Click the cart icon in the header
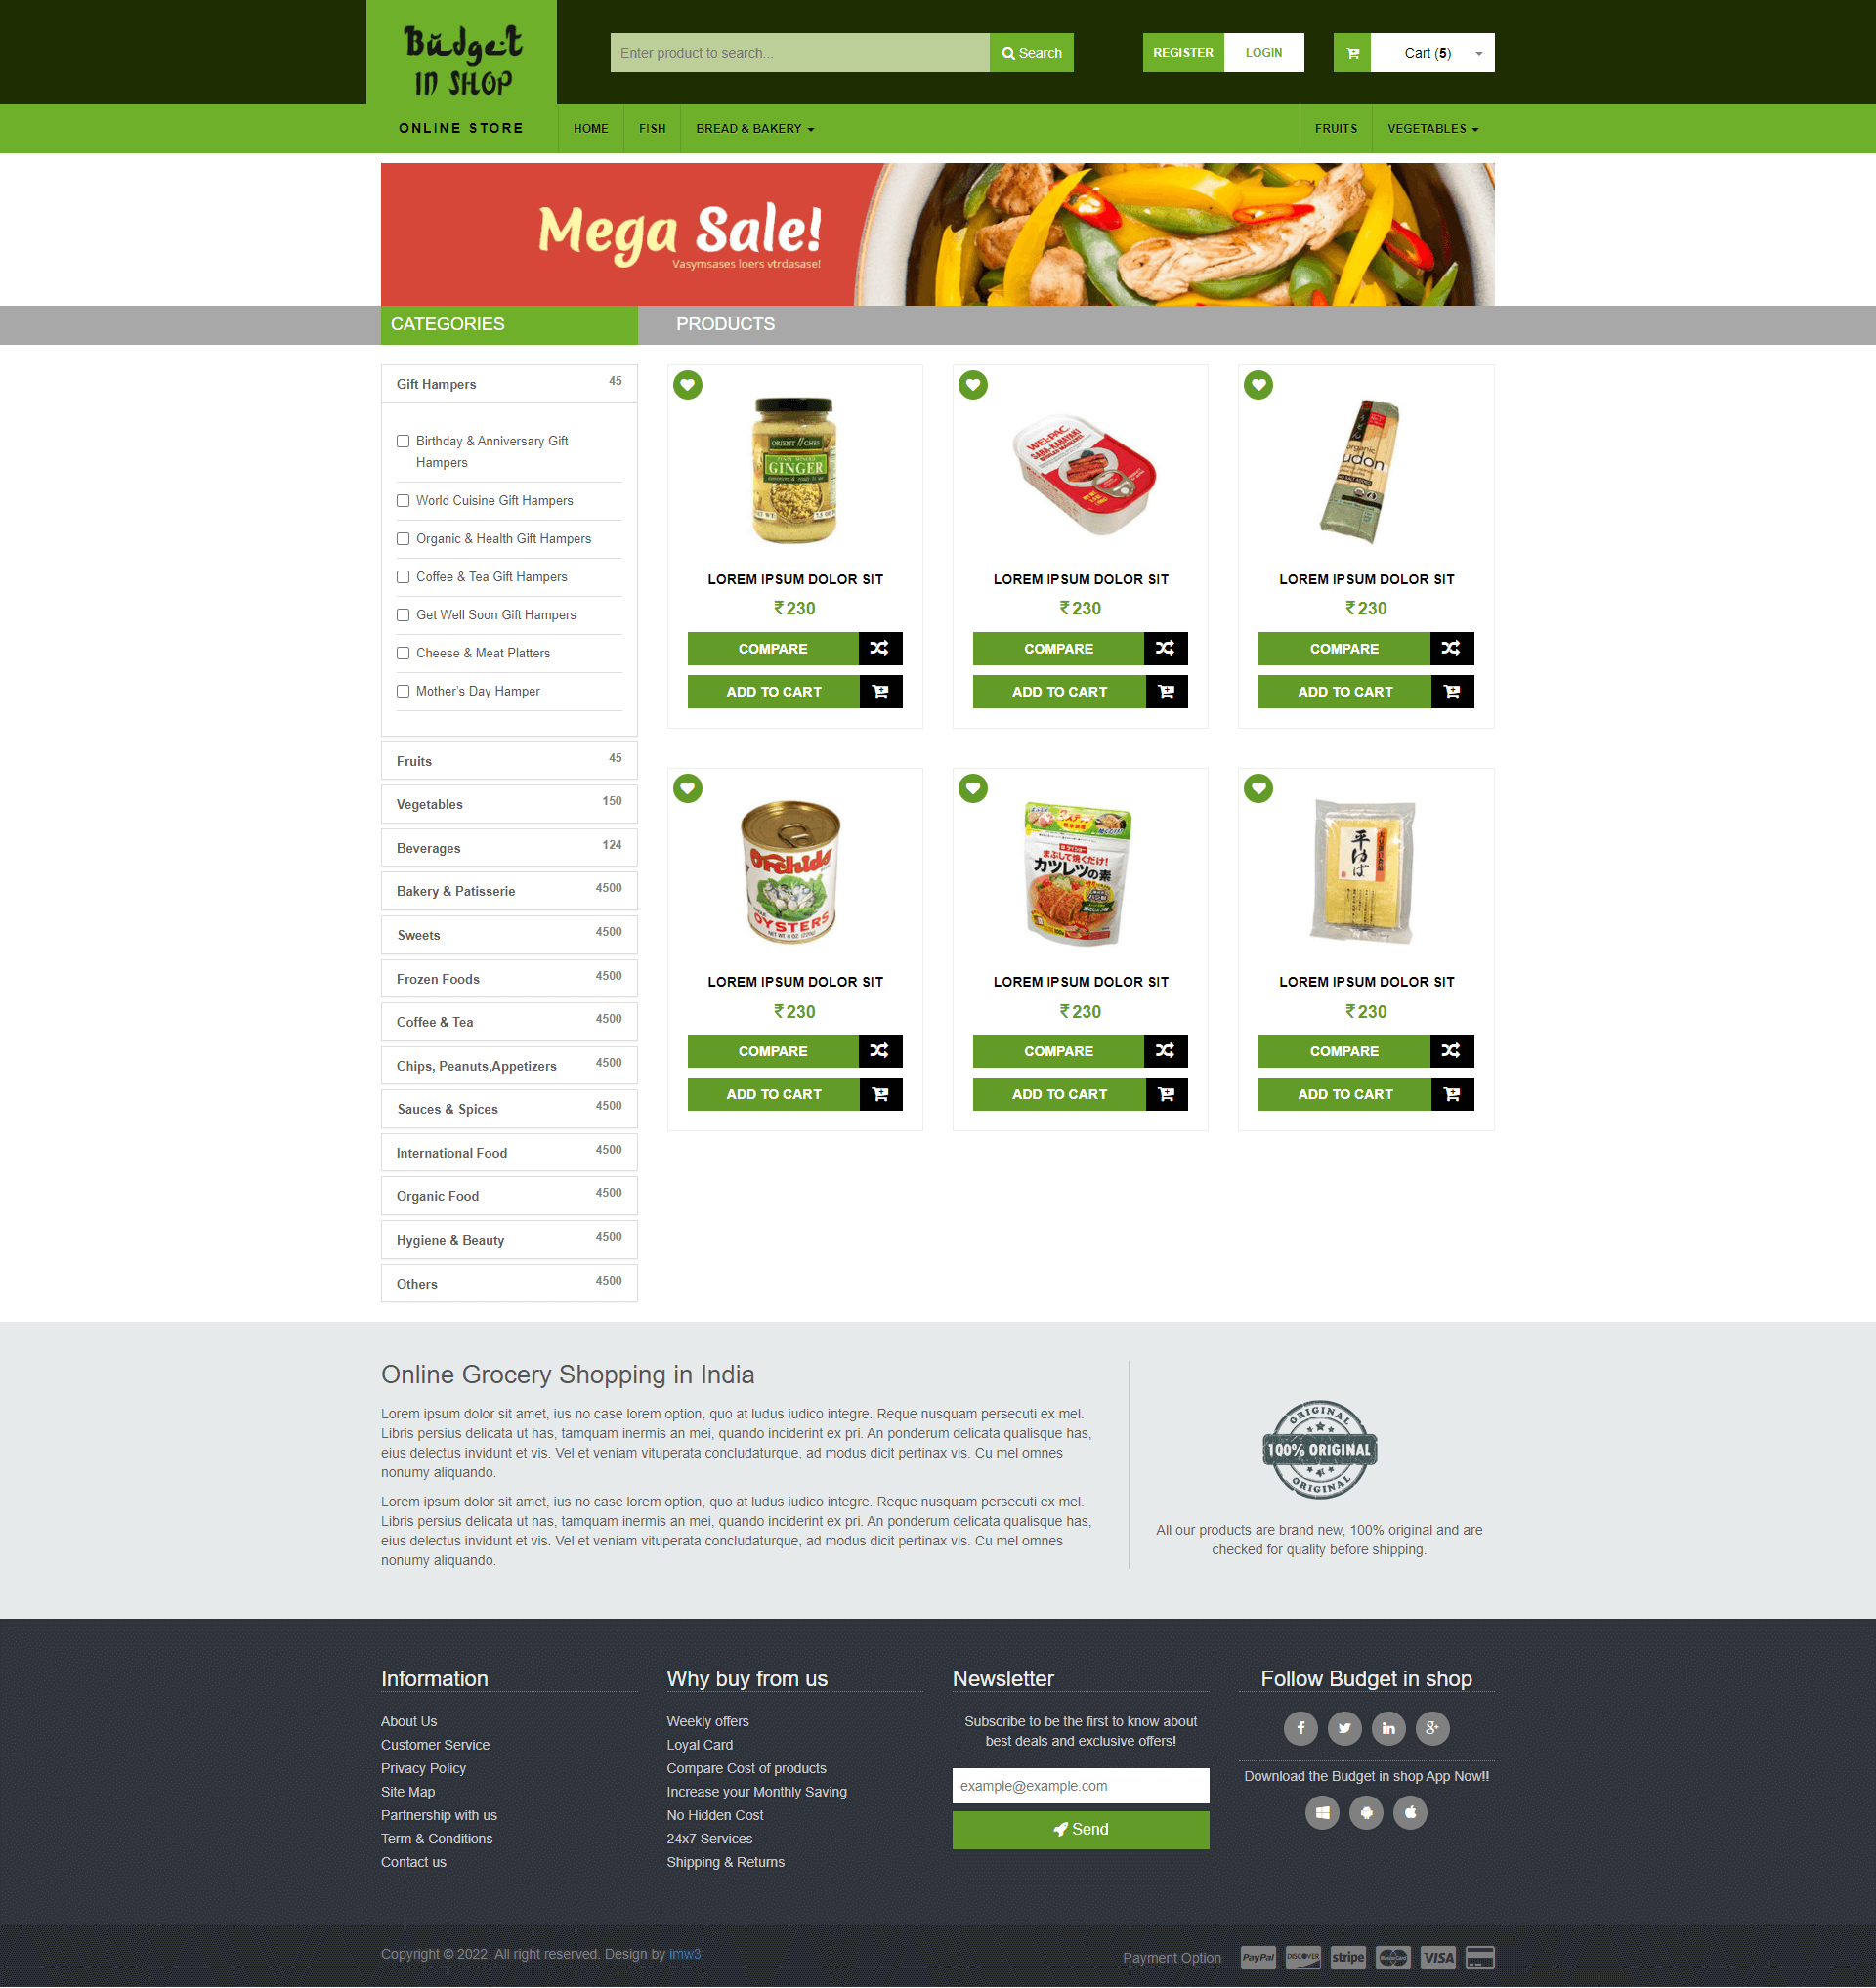 tap(1350, 53)
